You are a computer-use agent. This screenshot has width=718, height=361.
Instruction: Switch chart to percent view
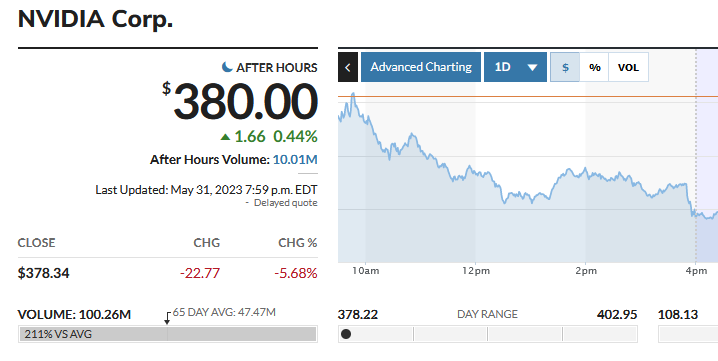tap(594, 67)
